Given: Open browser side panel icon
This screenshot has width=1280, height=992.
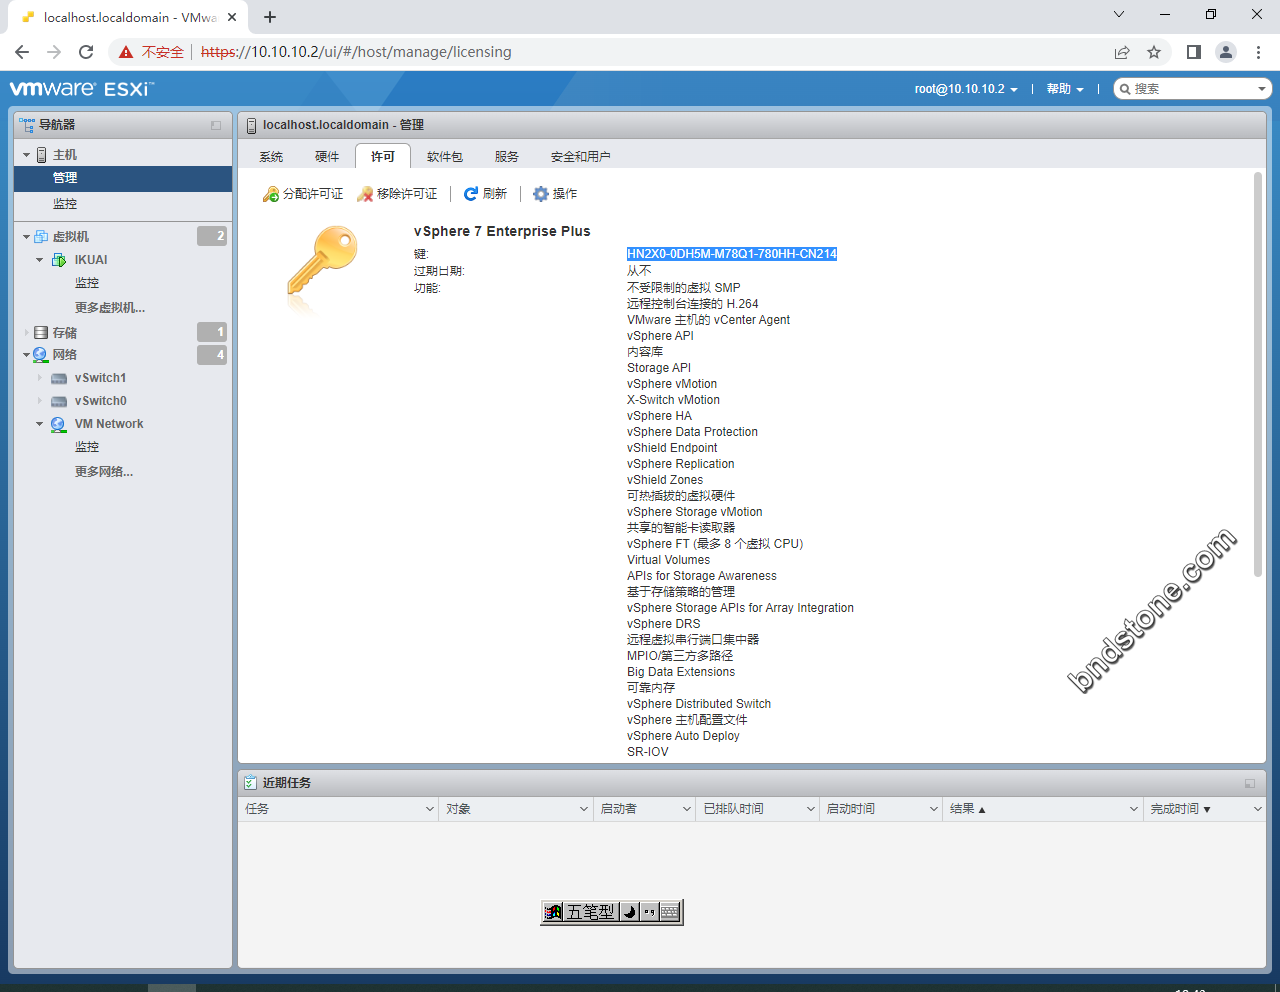Looking at the screenshot, I should (x=1194, y=52).
